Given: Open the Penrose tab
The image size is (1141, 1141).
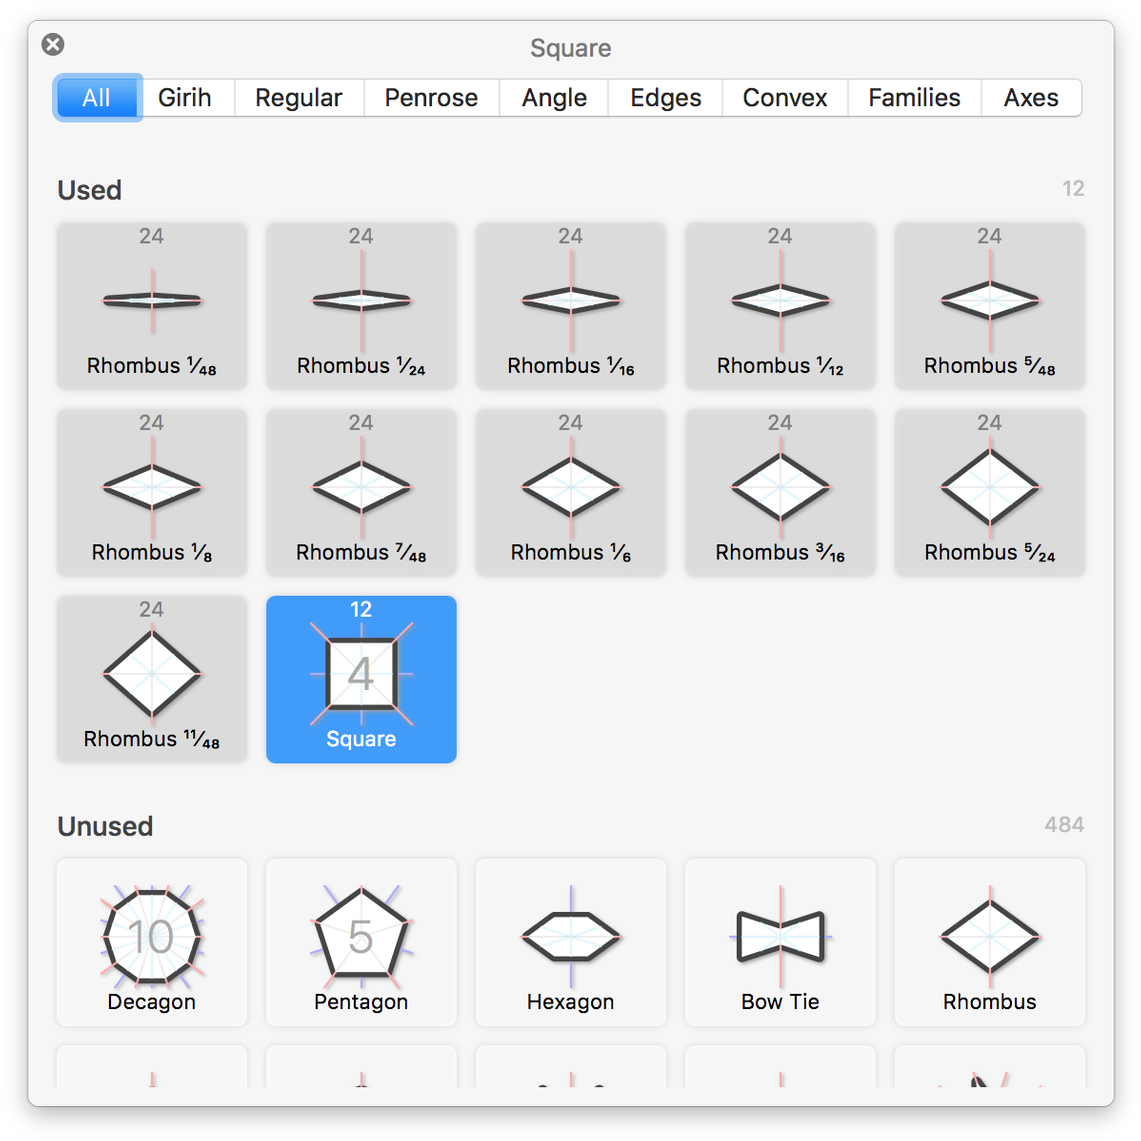Looking at the screenshot, I should click(431, 98).
